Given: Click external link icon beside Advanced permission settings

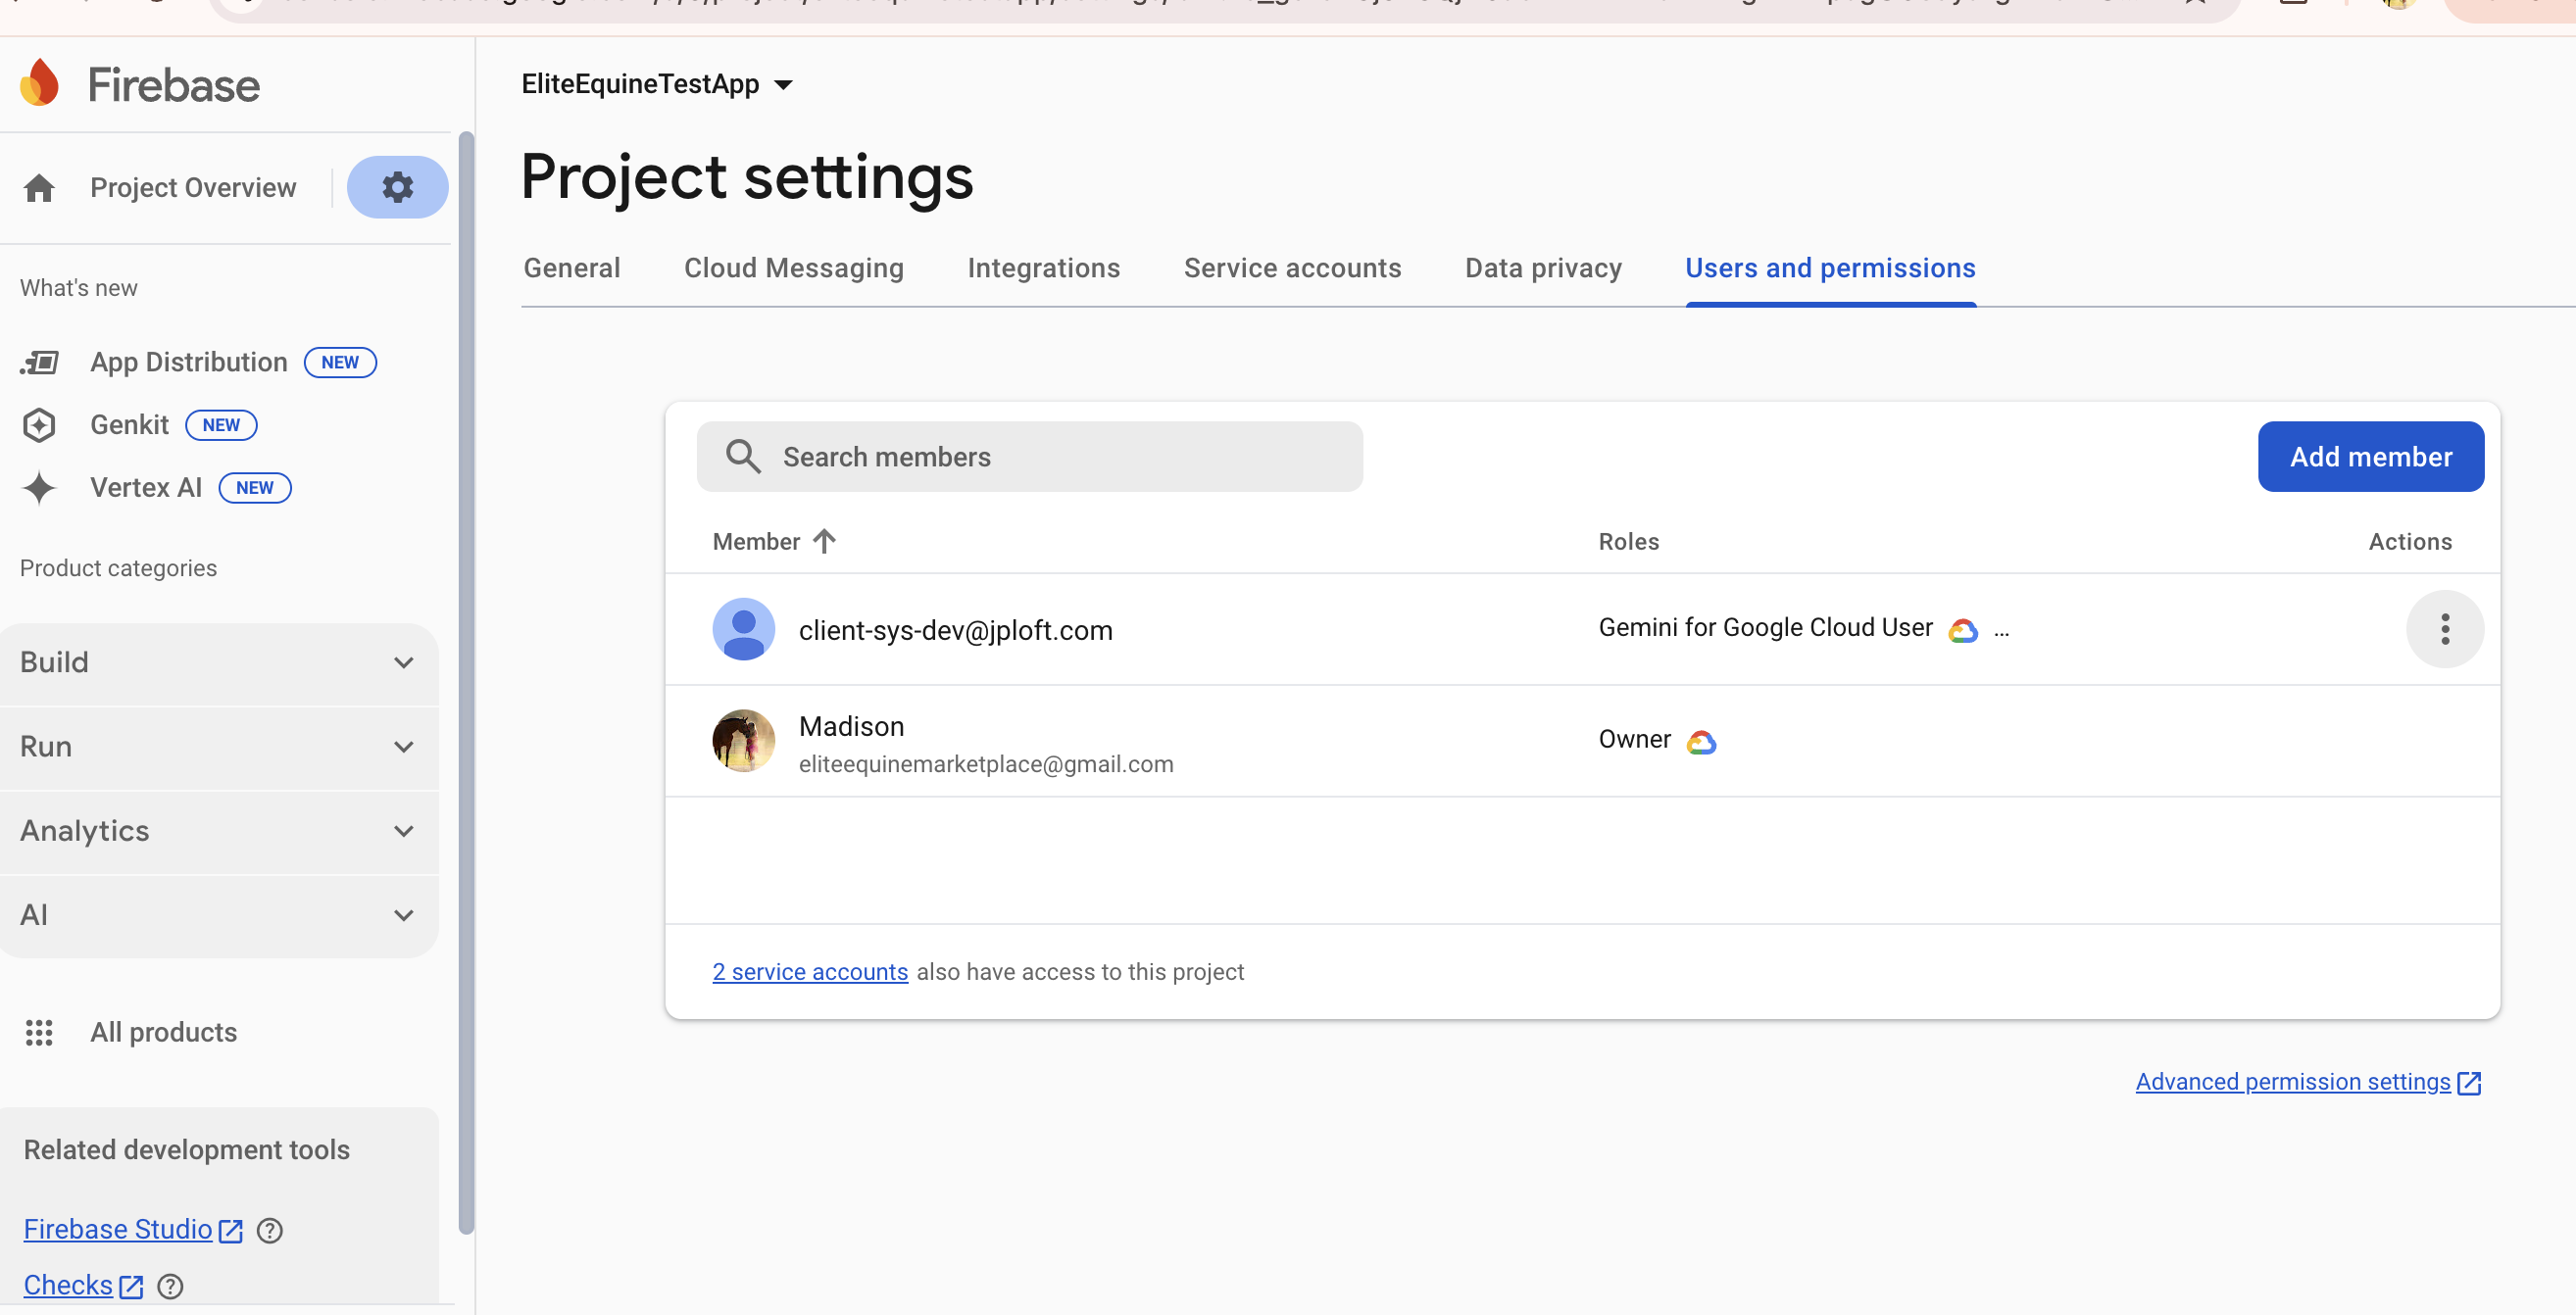Looking at the screenshot, I should click(x=2468, y=1082).
